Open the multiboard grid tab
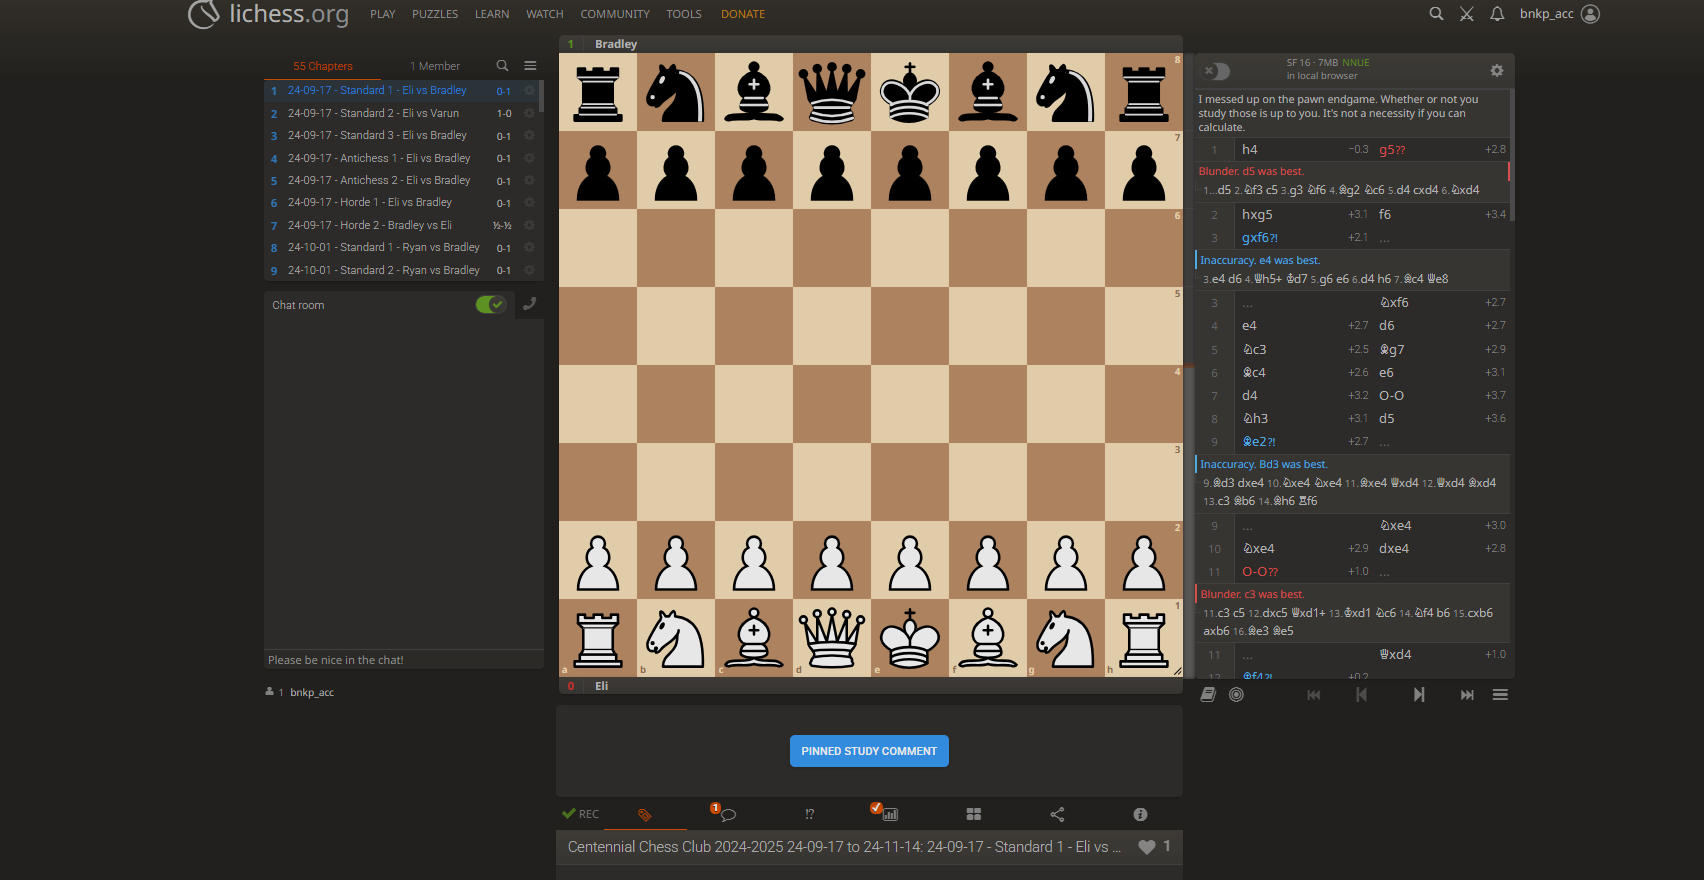The image size is (1704, 880). pyautogui.click(x=974, y=814)
